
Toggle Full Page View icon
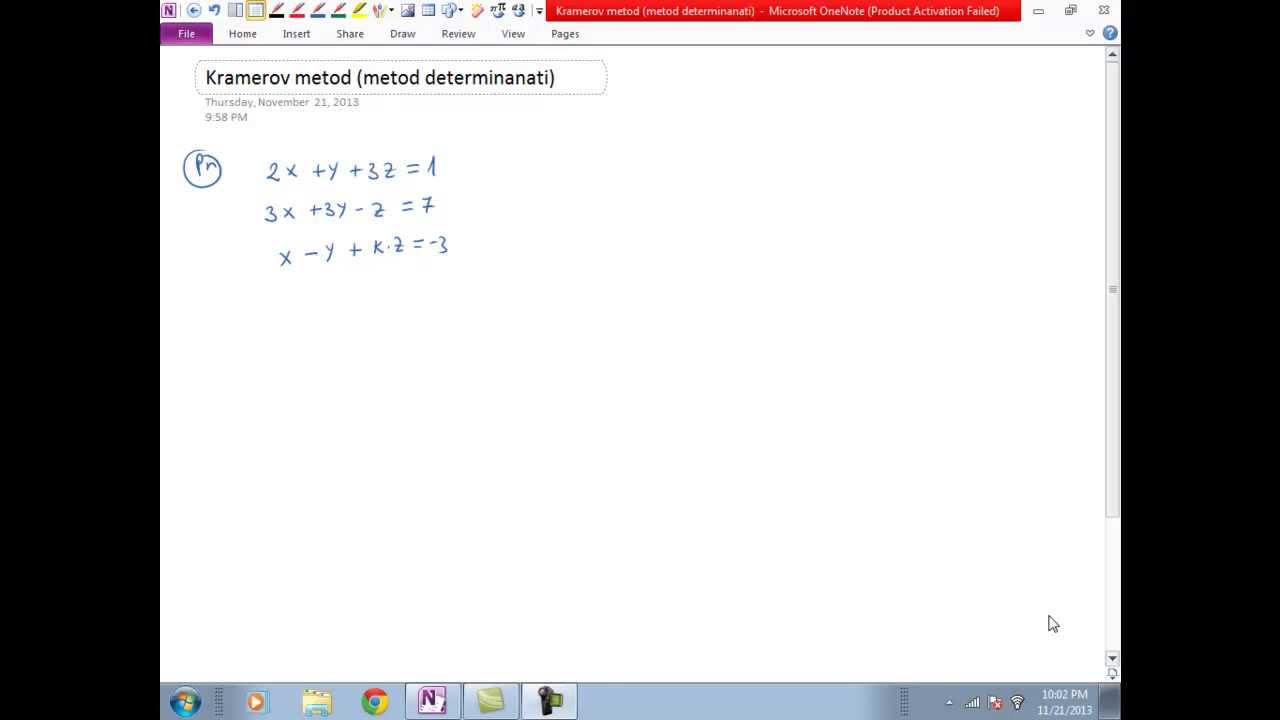click(x=255, y=10)
